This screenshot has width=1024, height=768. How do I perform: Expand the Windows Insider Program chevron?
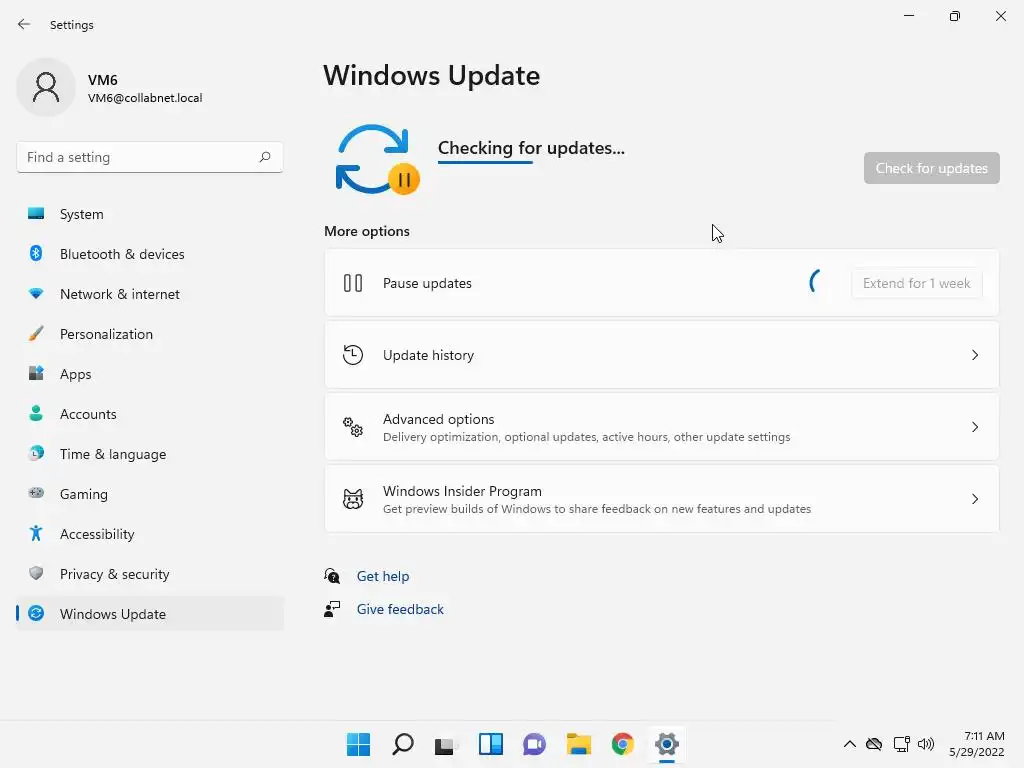click(974, 500)
